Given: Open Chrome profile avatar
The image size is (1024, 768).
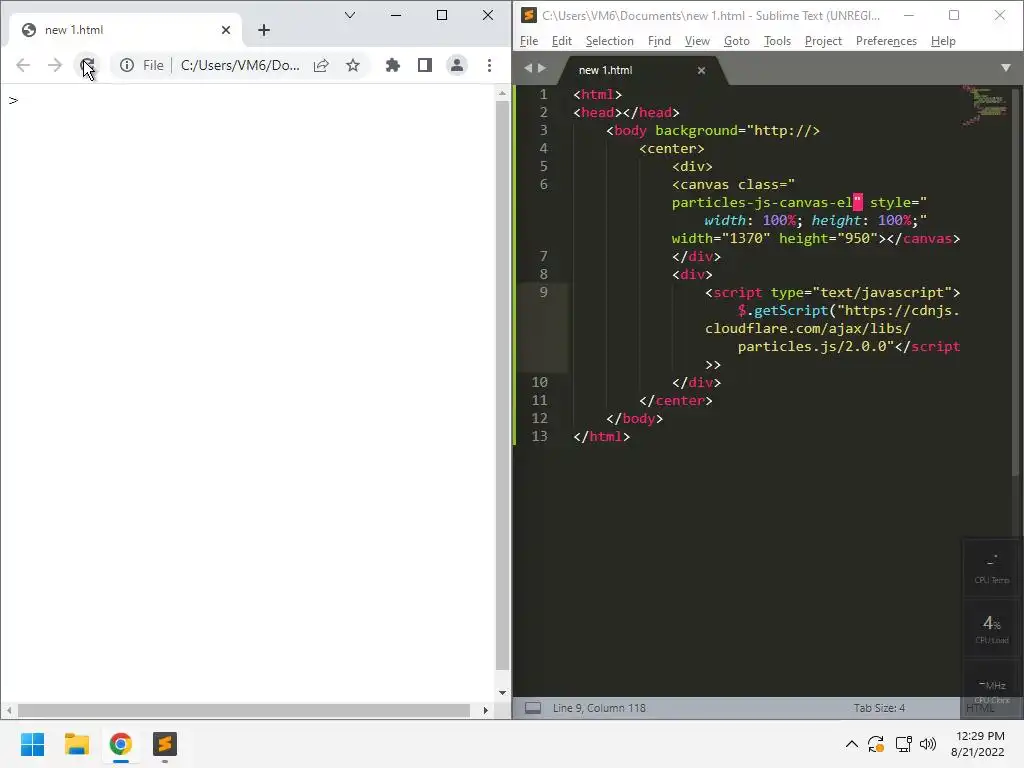Looking at the screenshot, I should coord(456,65).
